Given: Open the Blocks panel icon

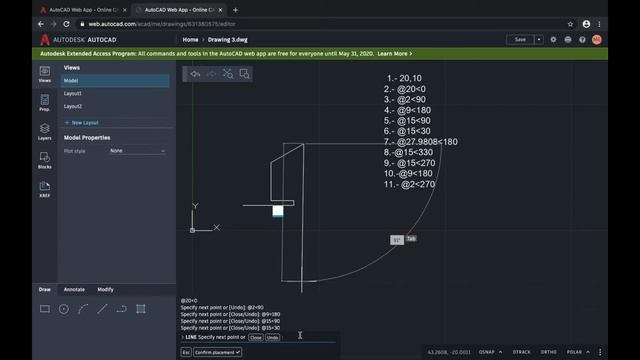Looking at the screenshot, I should 44,160.
